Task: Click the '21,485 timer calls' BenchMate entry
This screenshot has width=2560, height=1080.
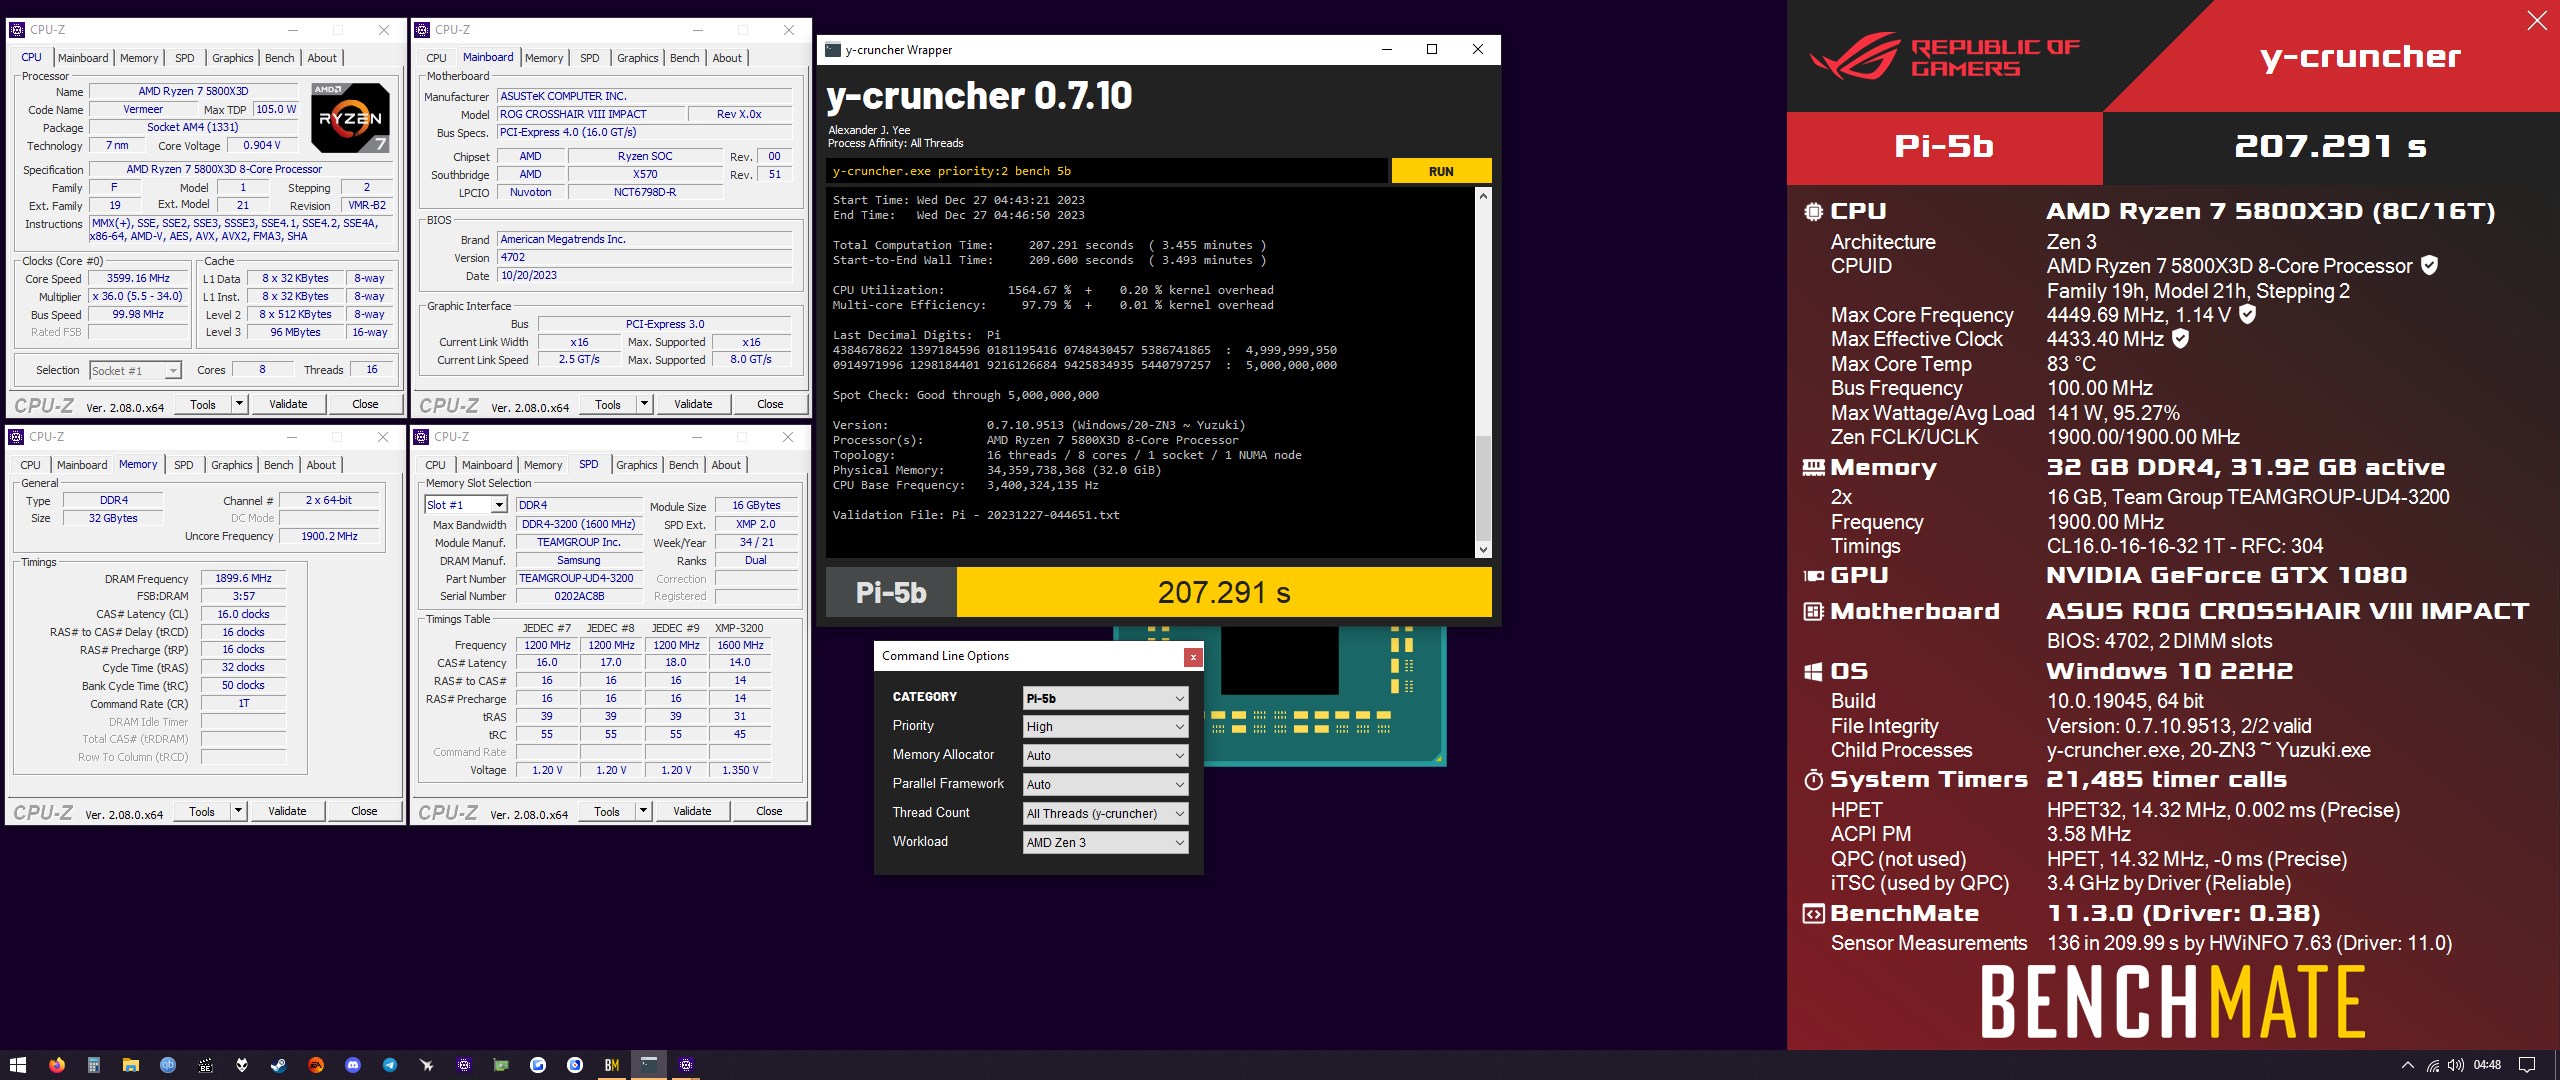Action: coord(2166,780)
